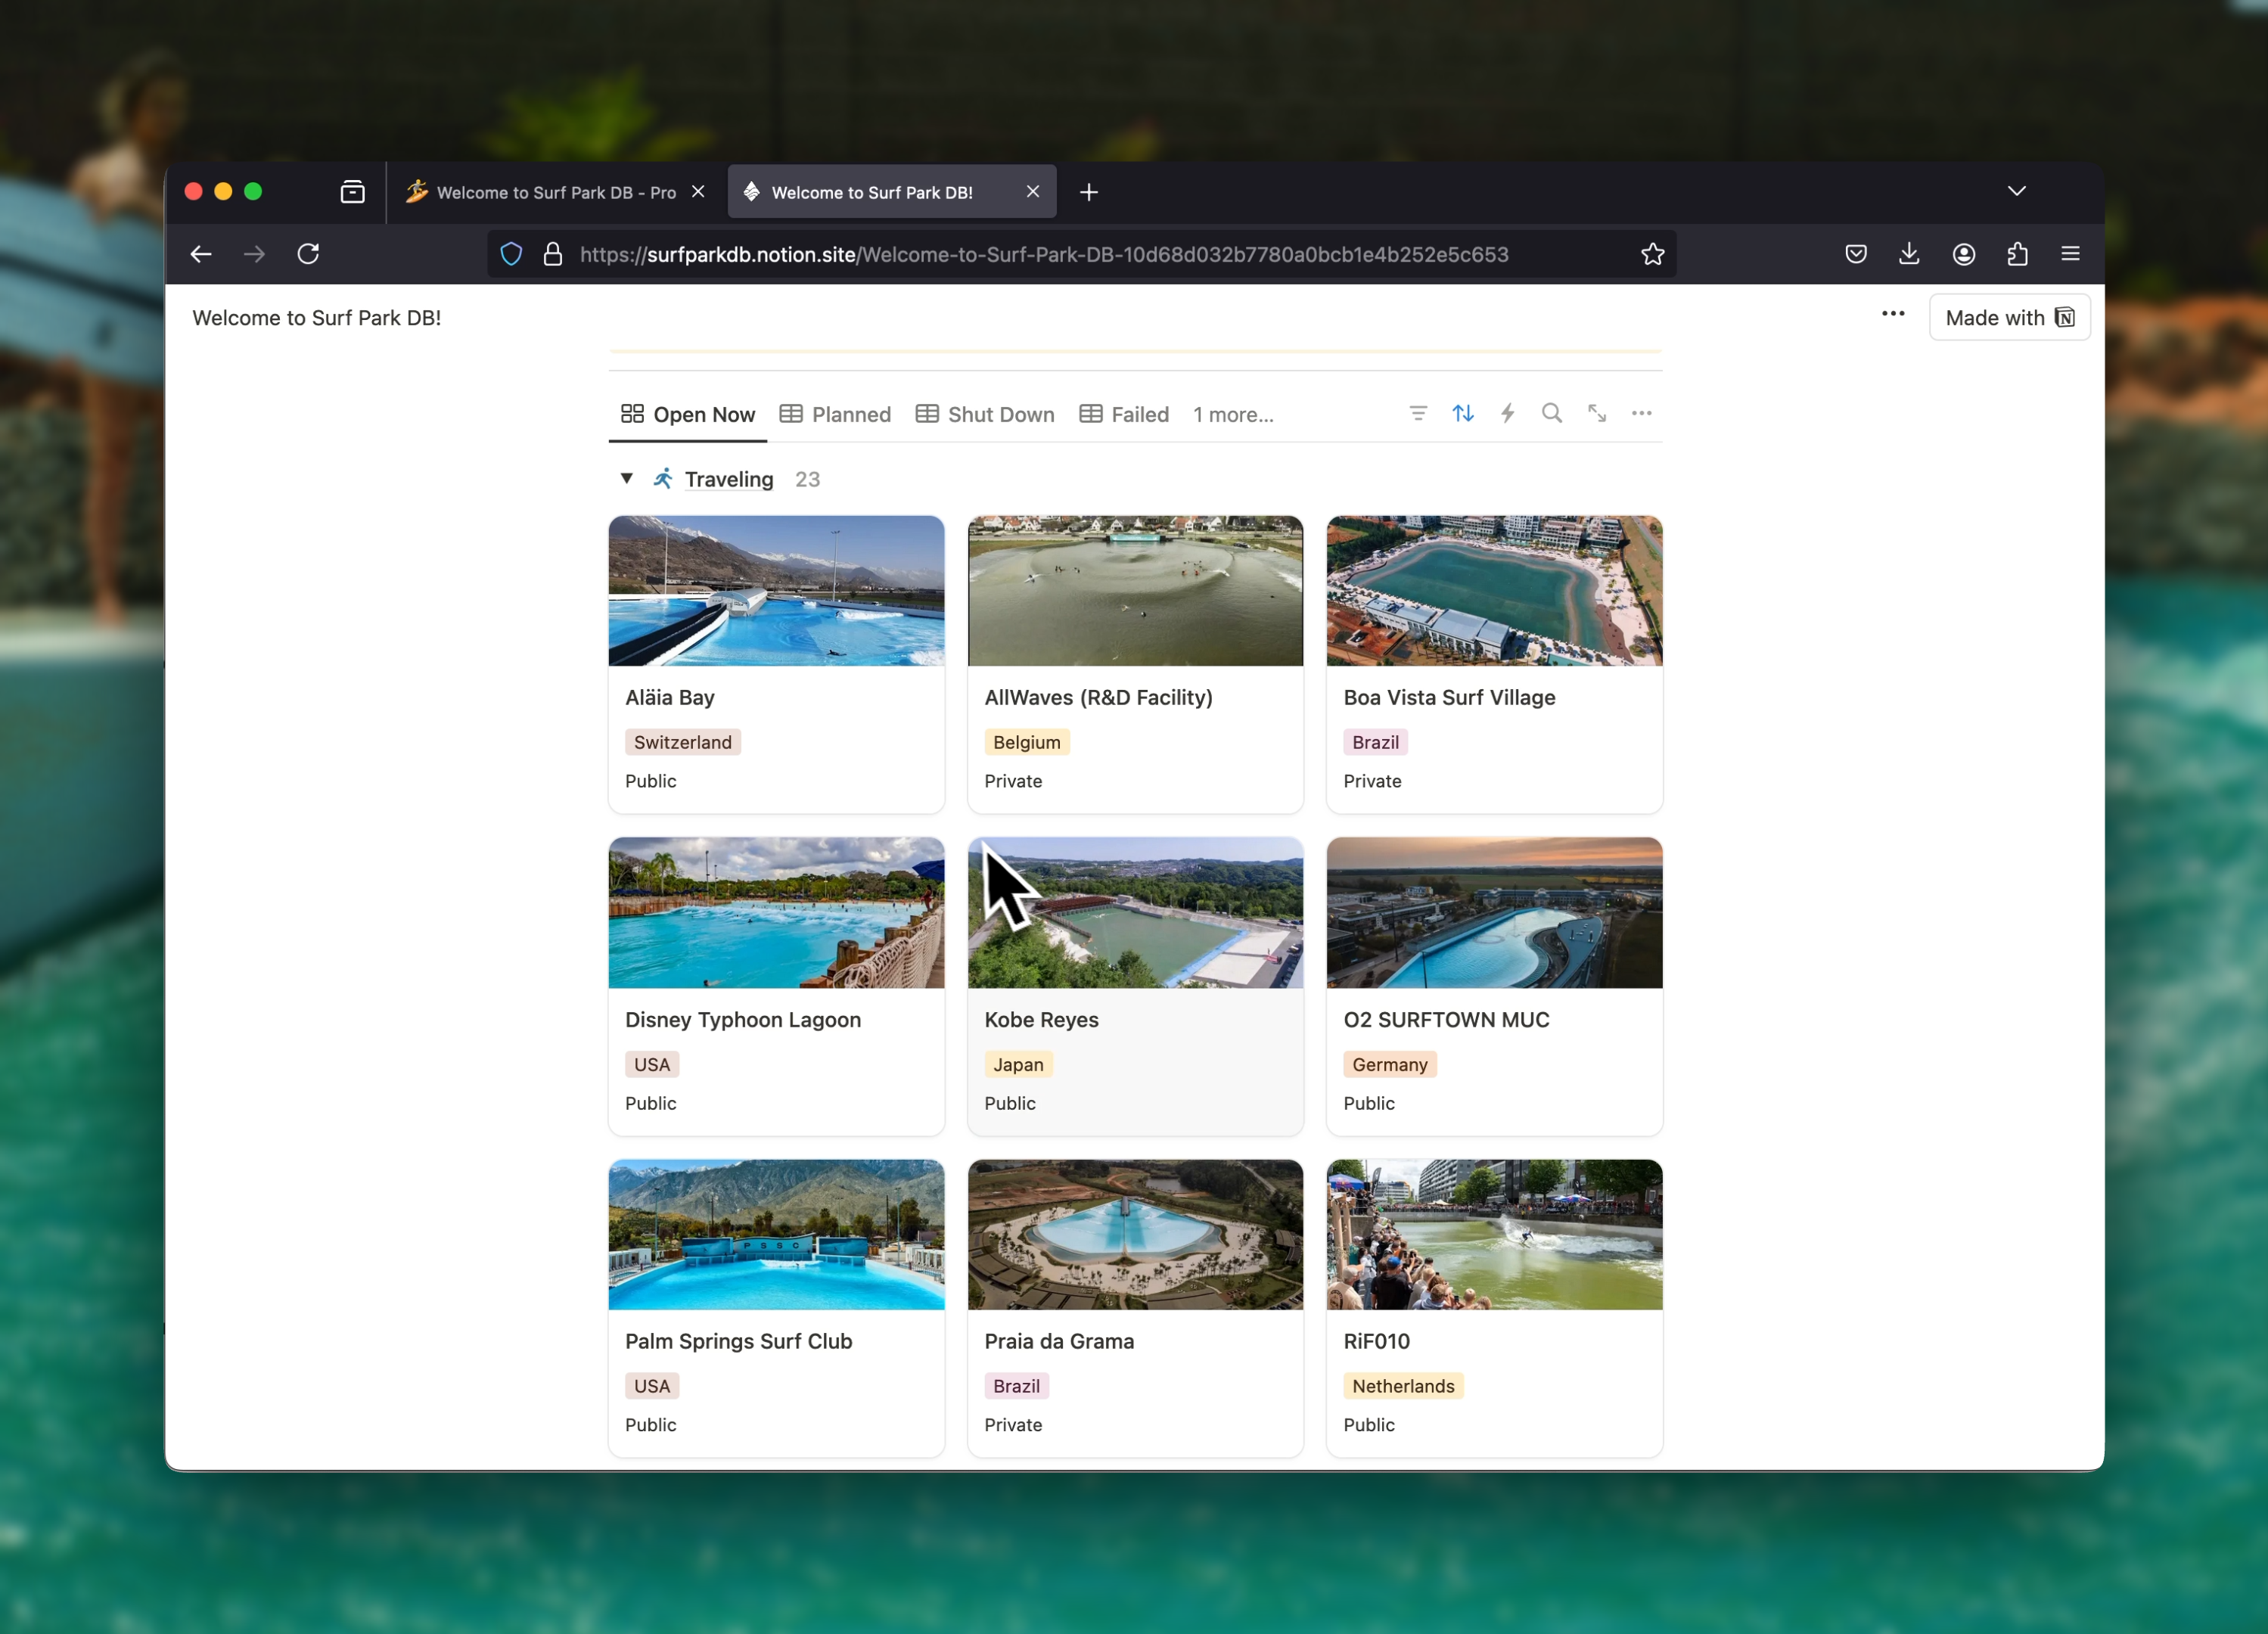Switch to the Open Now view
The height and width of the screenshot is (1634, 2268).
tap(688, 414)
